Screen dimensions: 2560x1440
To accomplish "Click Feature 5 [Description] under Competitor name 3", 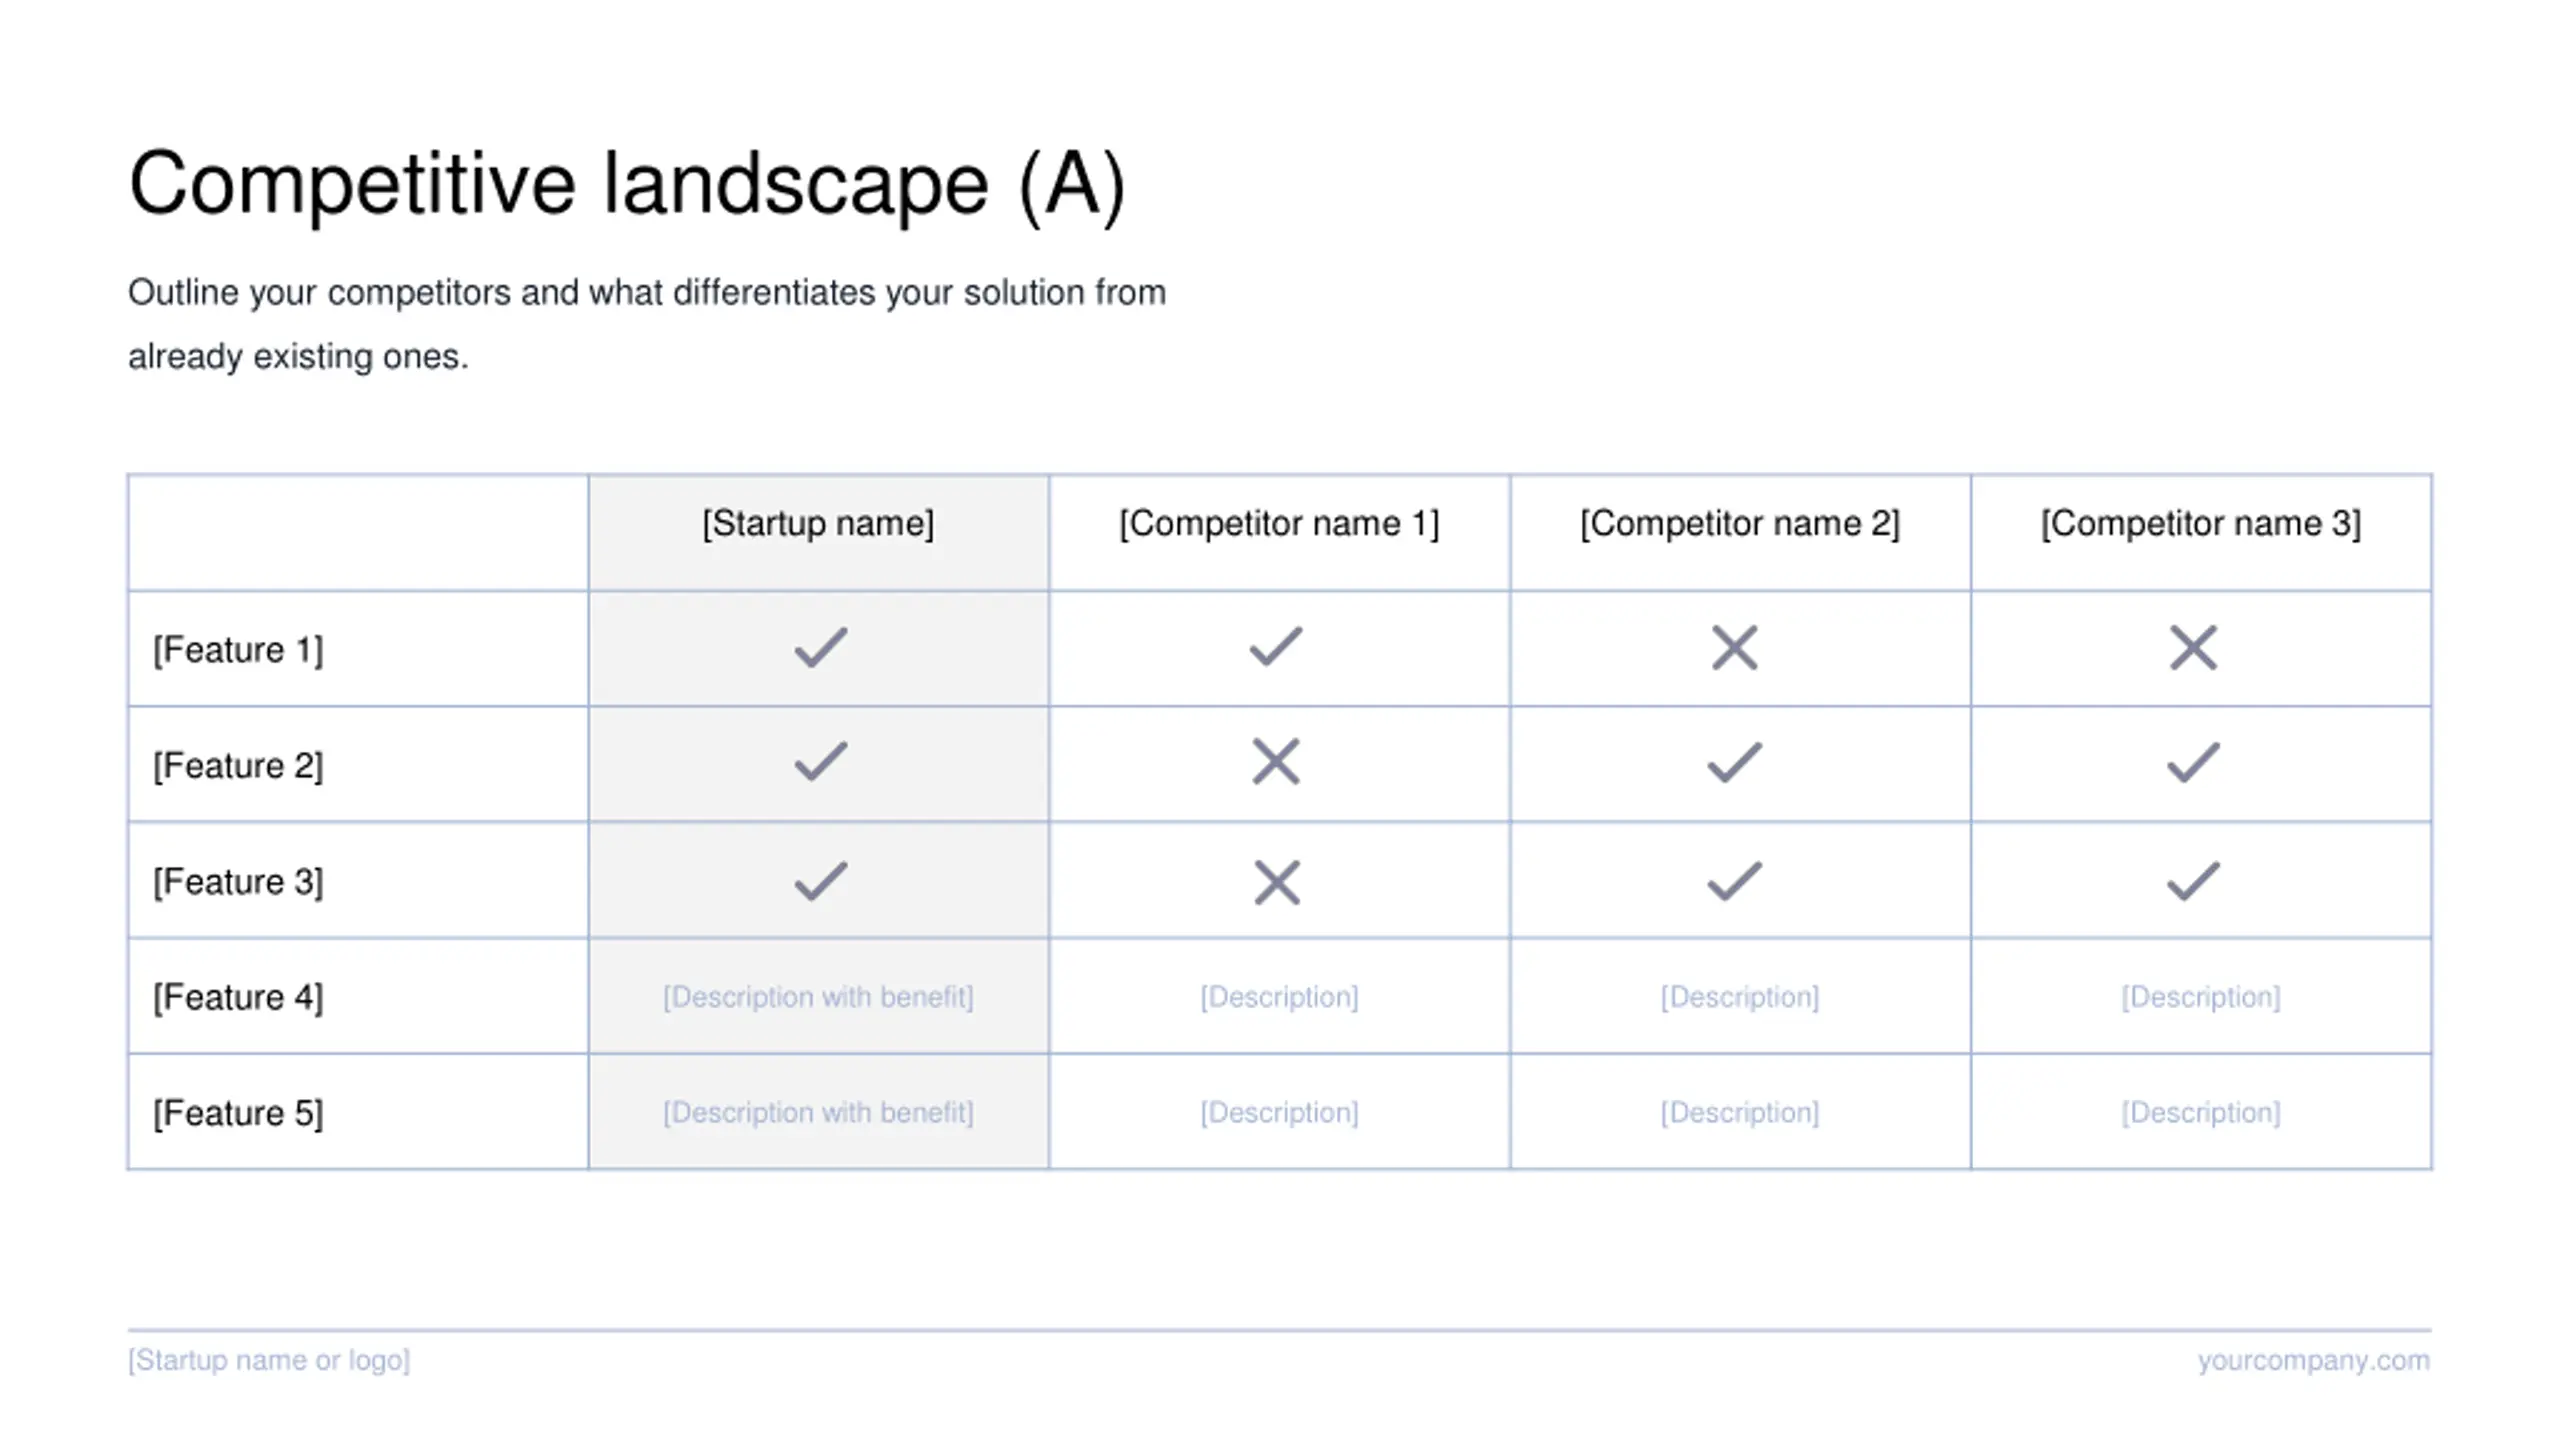I will tap(2201, 1112).
